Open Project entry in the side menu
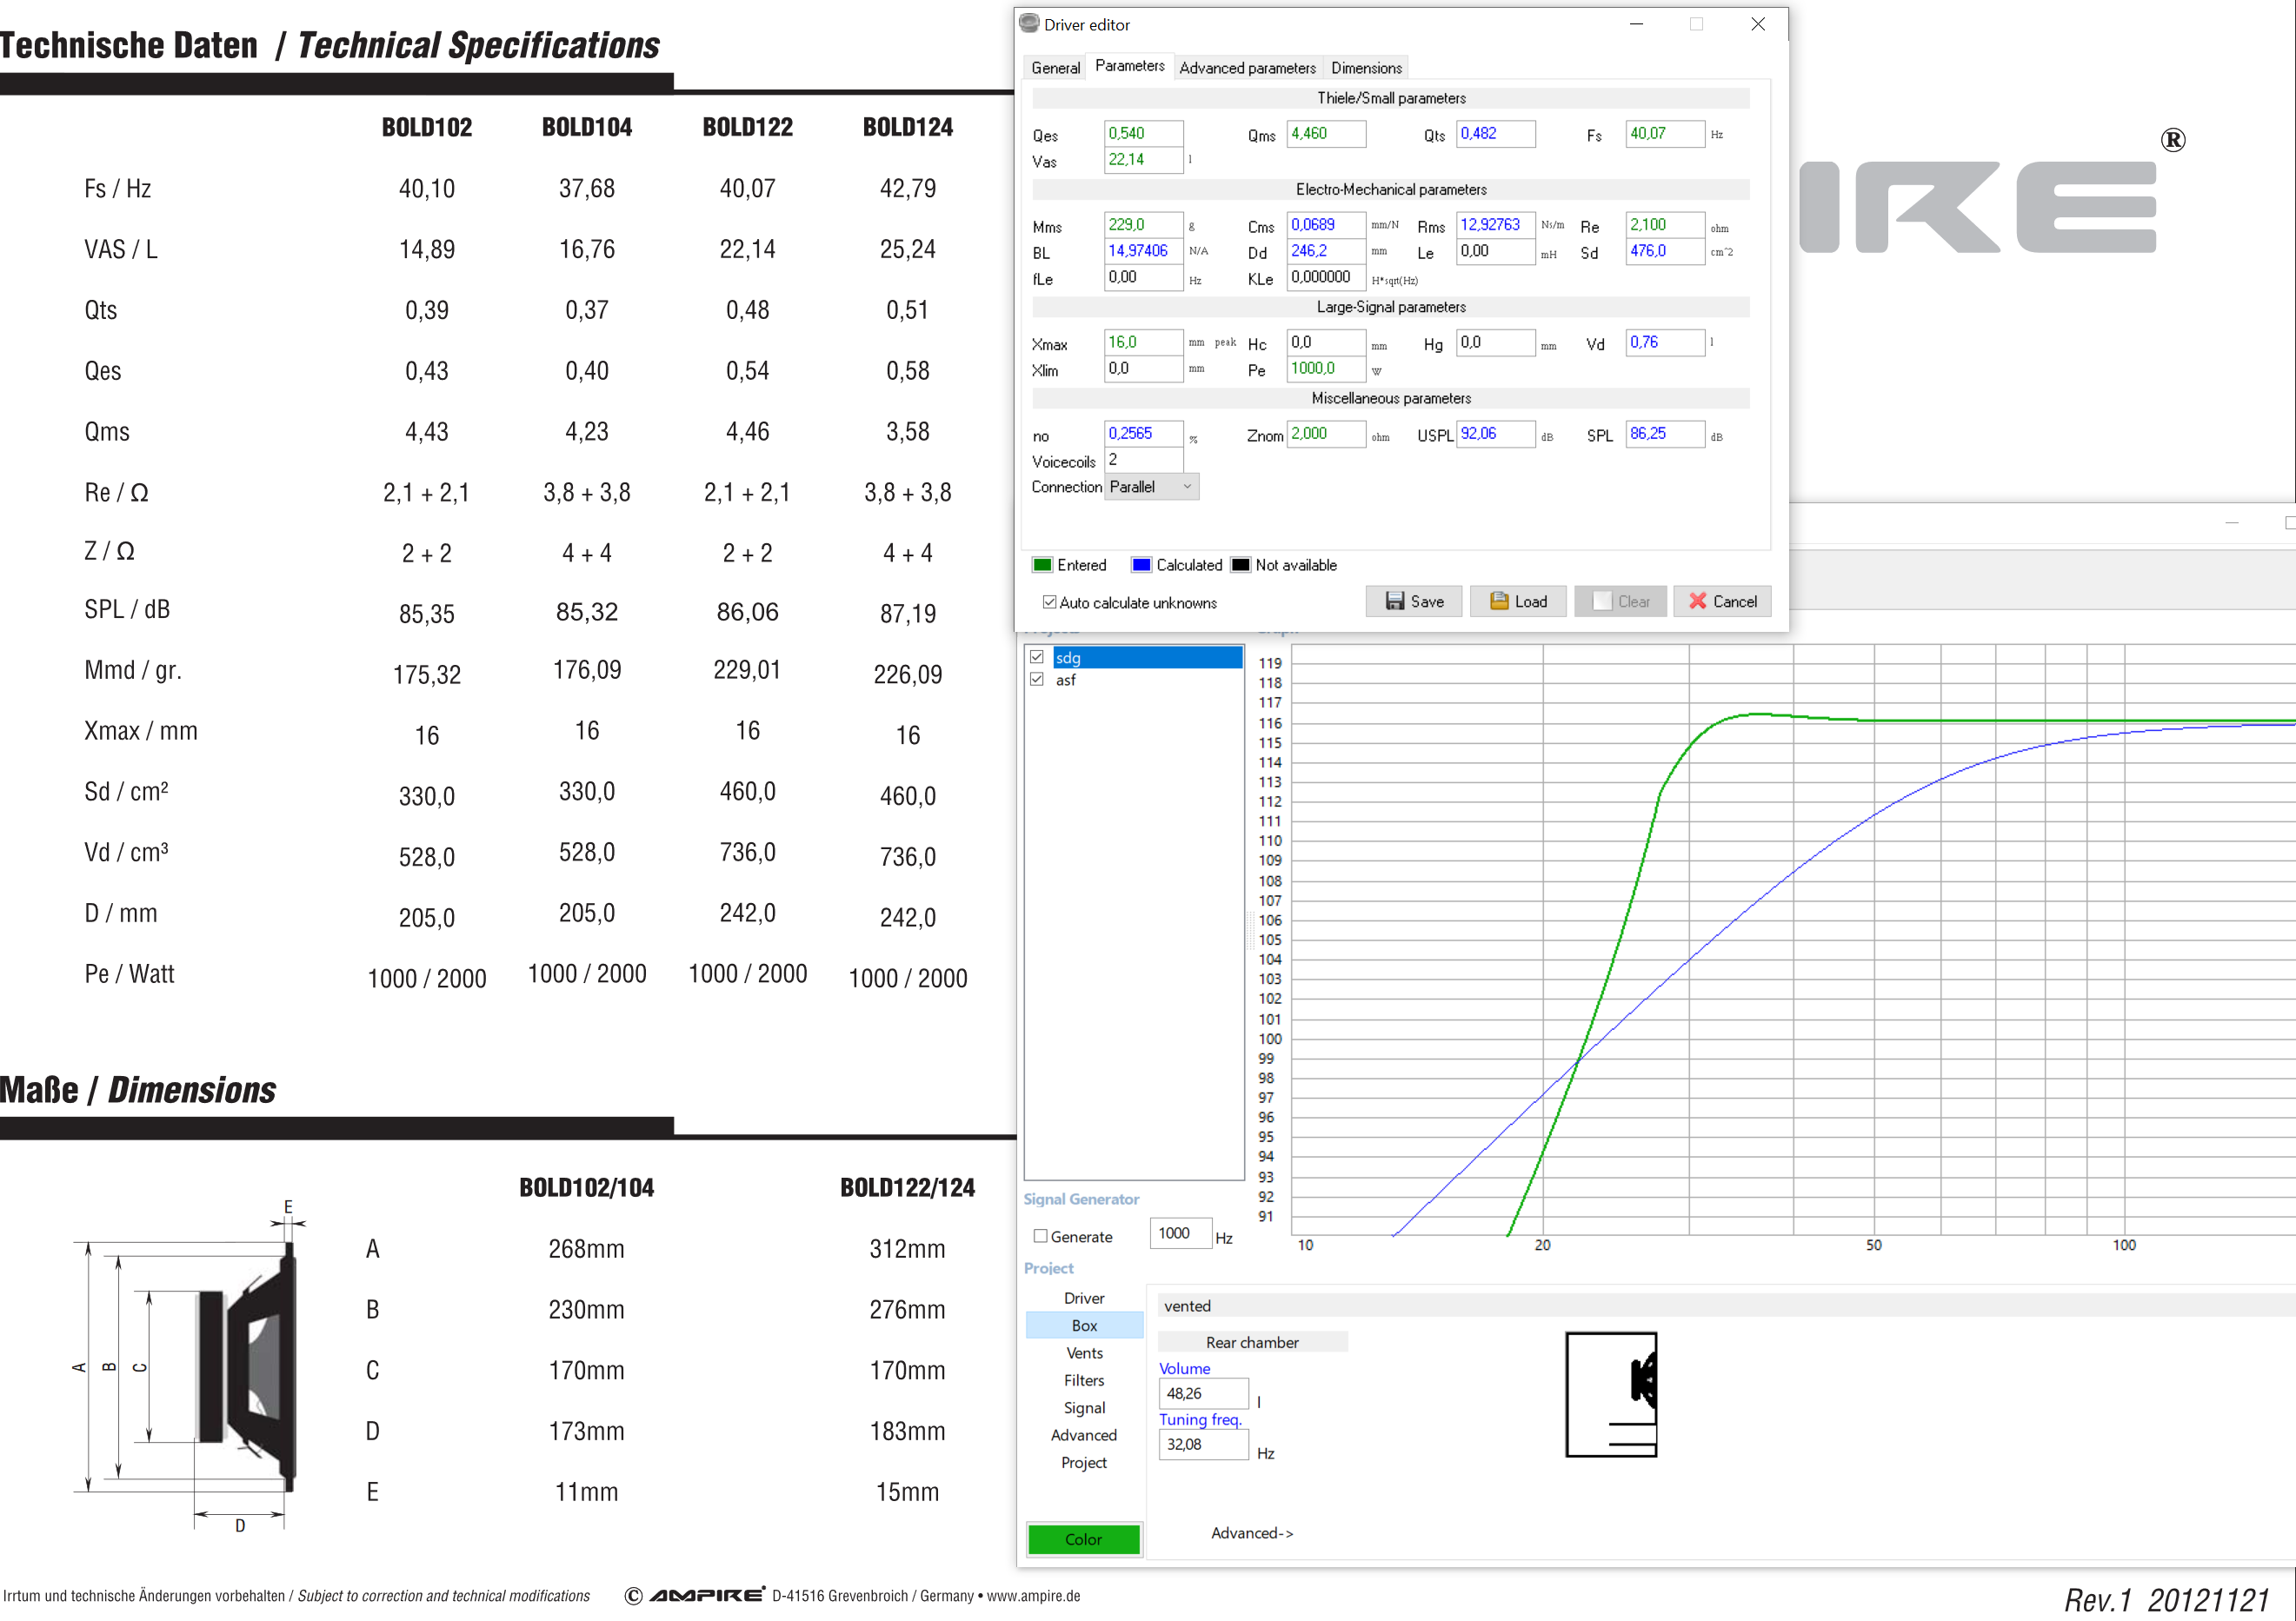2296x1621 pixels. pos(1084,1462)
